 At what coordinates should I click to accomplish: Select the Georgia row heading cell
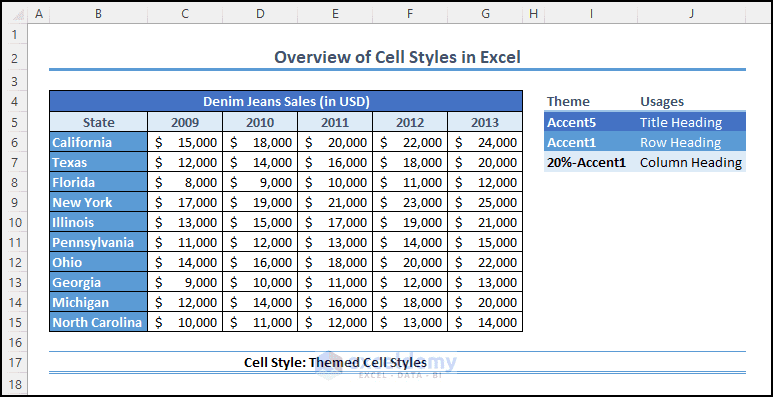(x=99, y=283)
